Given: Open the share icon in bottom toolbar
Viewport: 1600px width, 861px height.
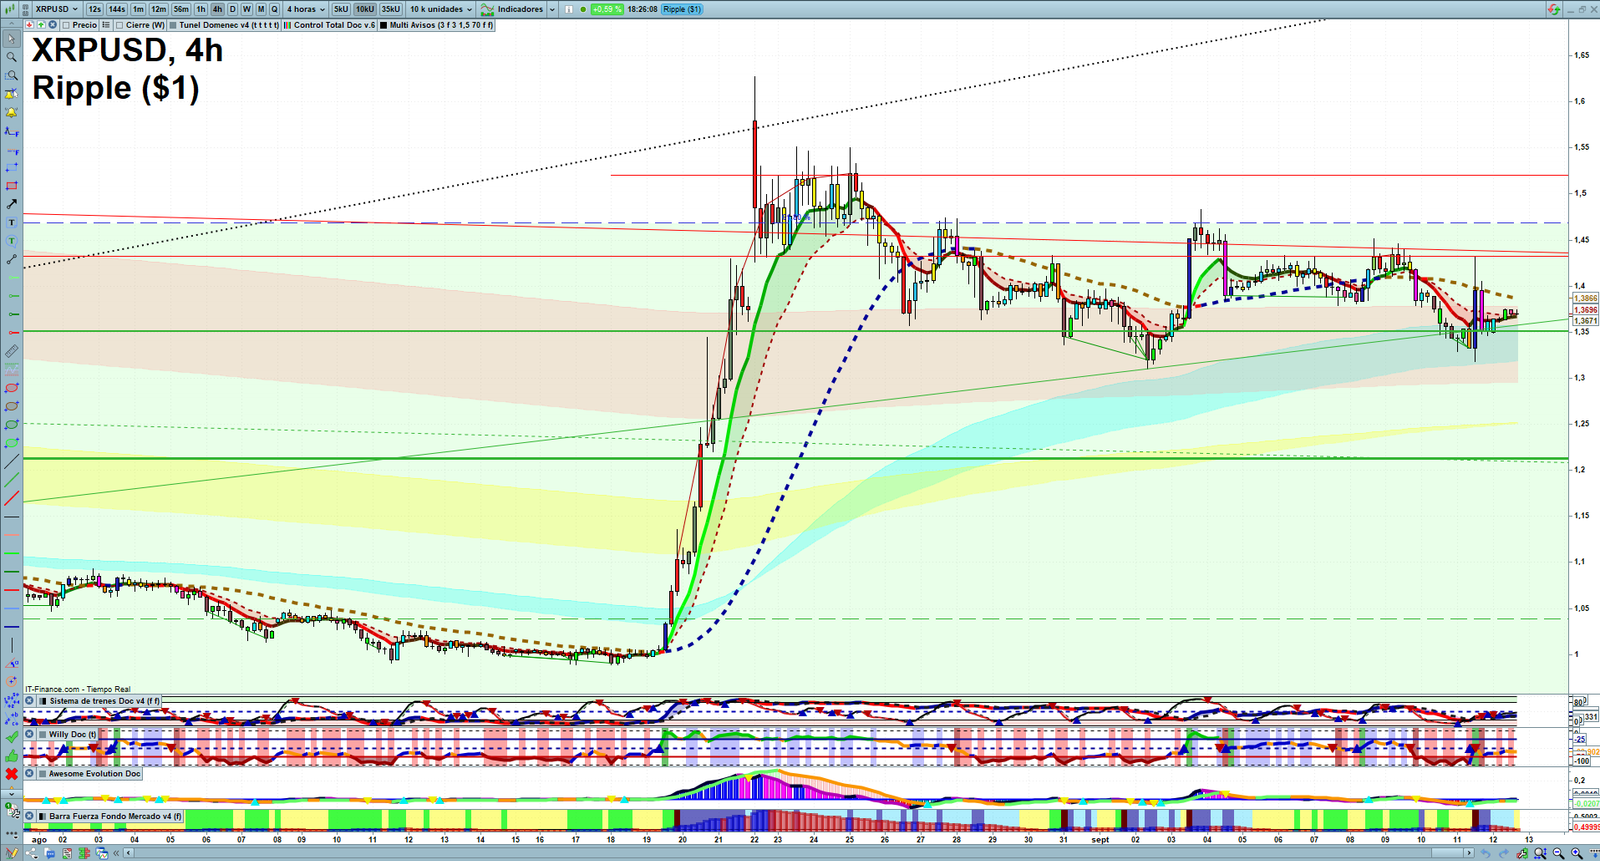Looking at the screenshot, I should coord(31,853).
